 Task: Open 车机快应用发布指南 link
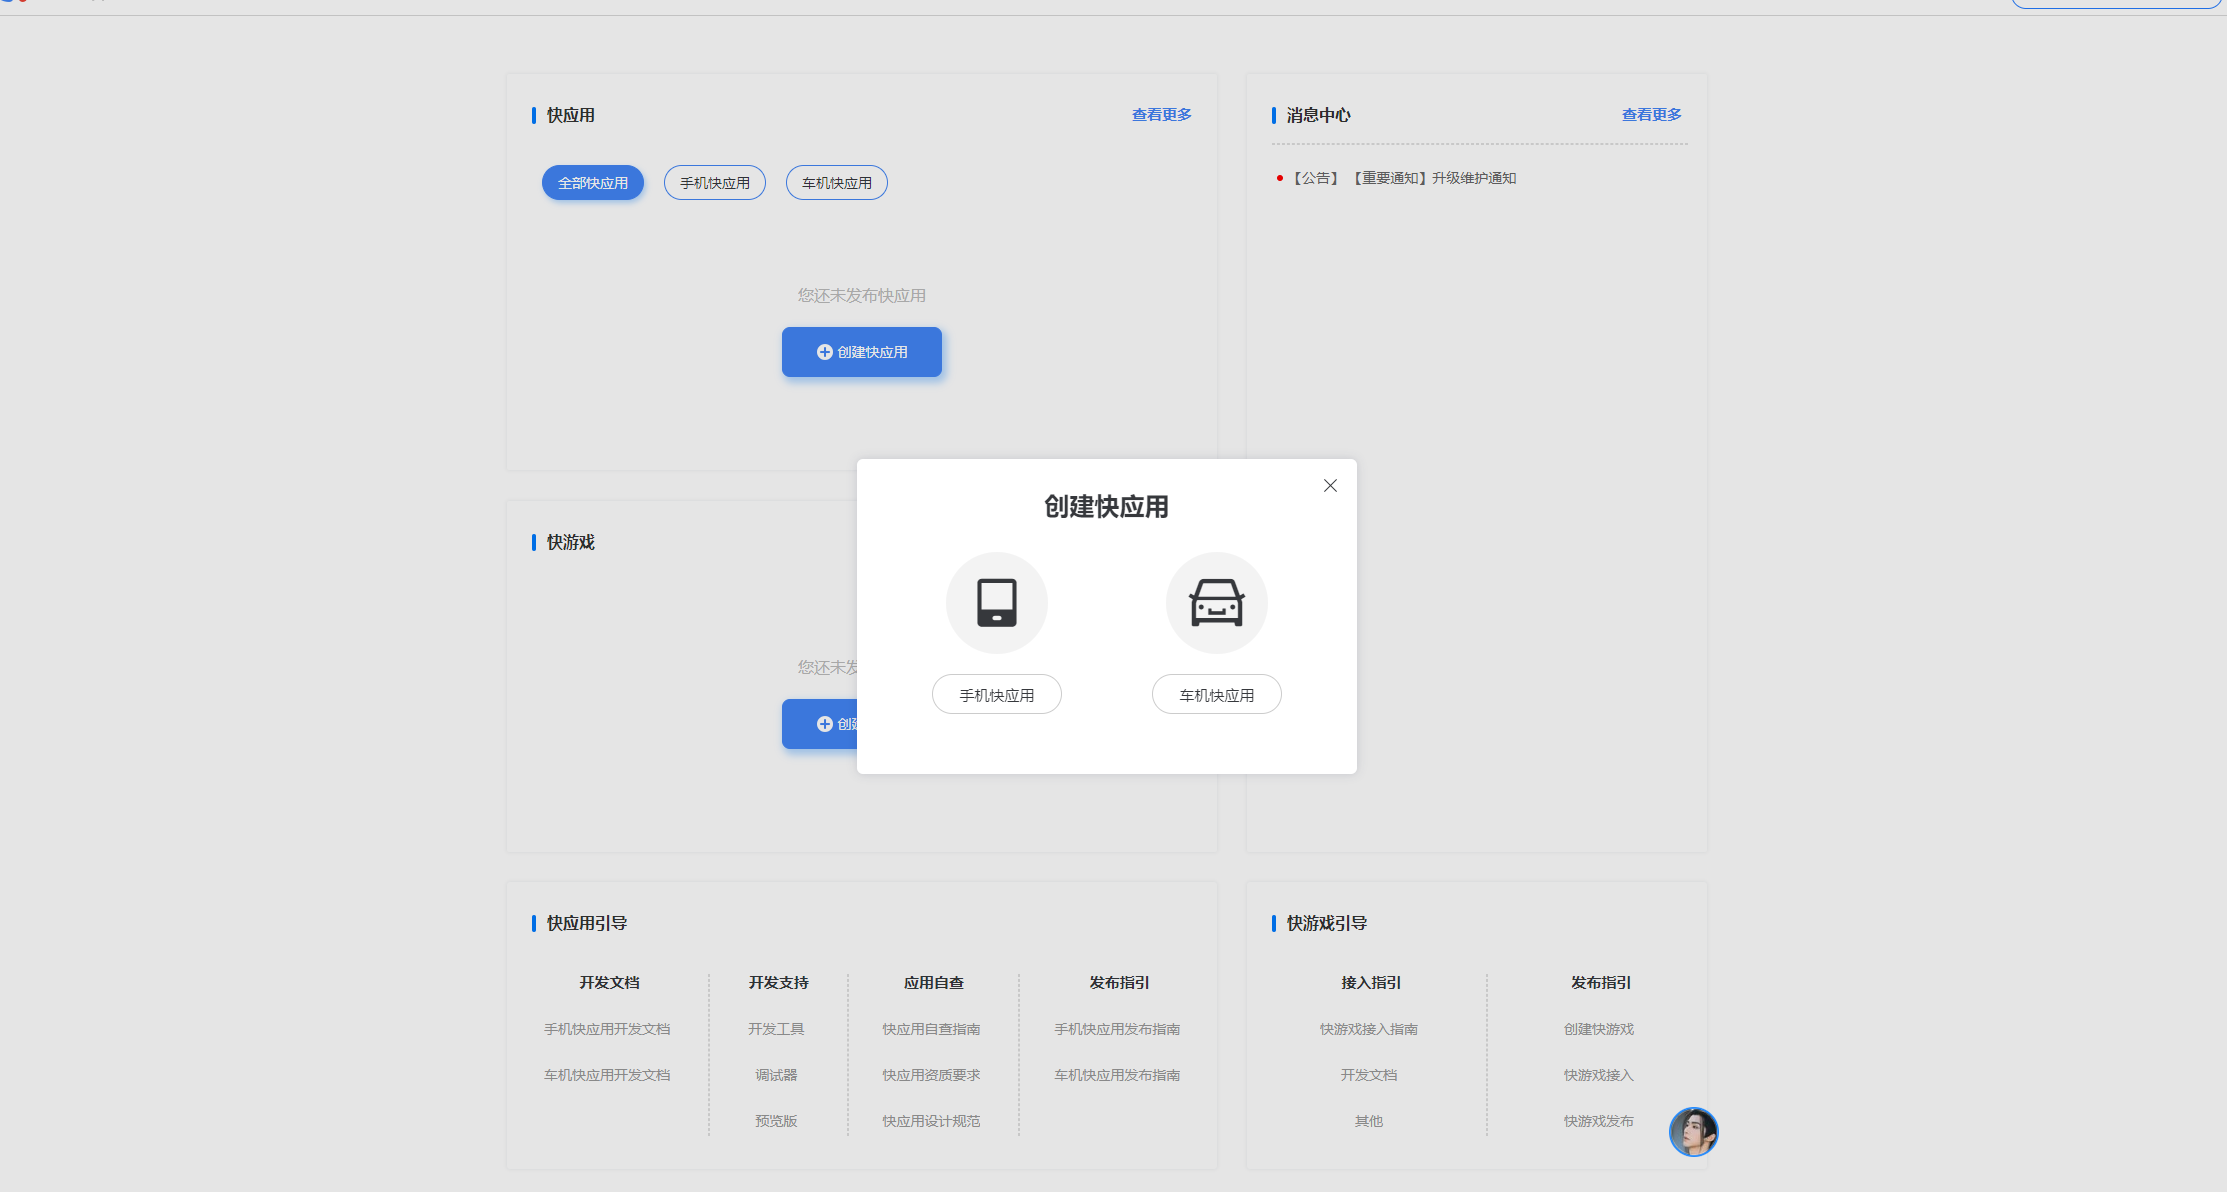(x=1117, y=1075)
